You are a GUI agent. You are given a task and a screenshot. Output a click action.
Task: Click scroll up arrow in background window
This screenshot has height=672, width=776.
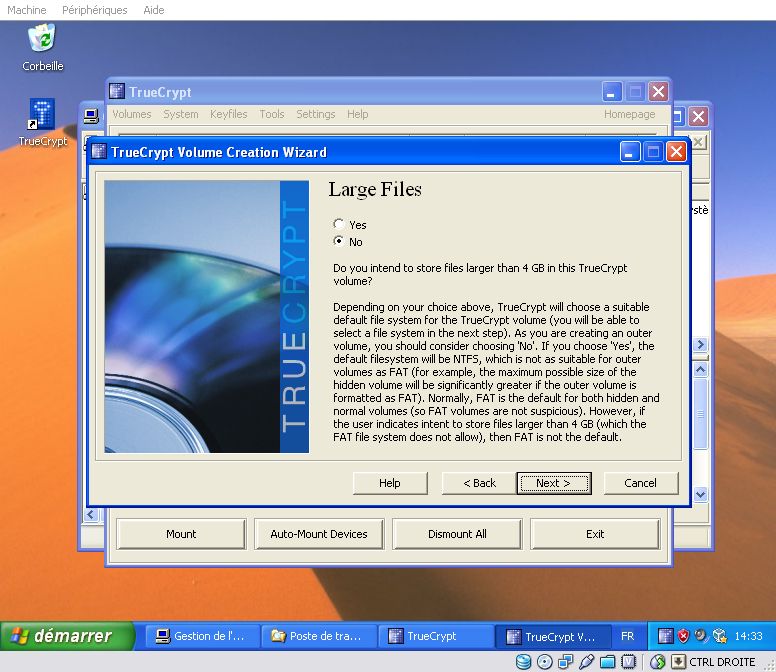coord(700,369)
